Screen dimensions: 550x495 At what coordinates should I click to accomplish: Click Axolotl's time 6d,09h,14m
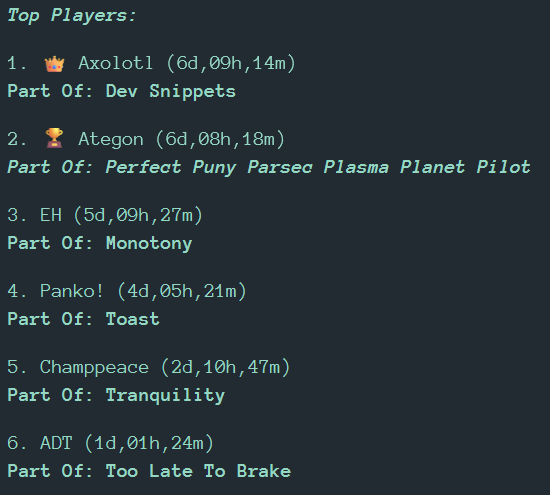(231, 64)
